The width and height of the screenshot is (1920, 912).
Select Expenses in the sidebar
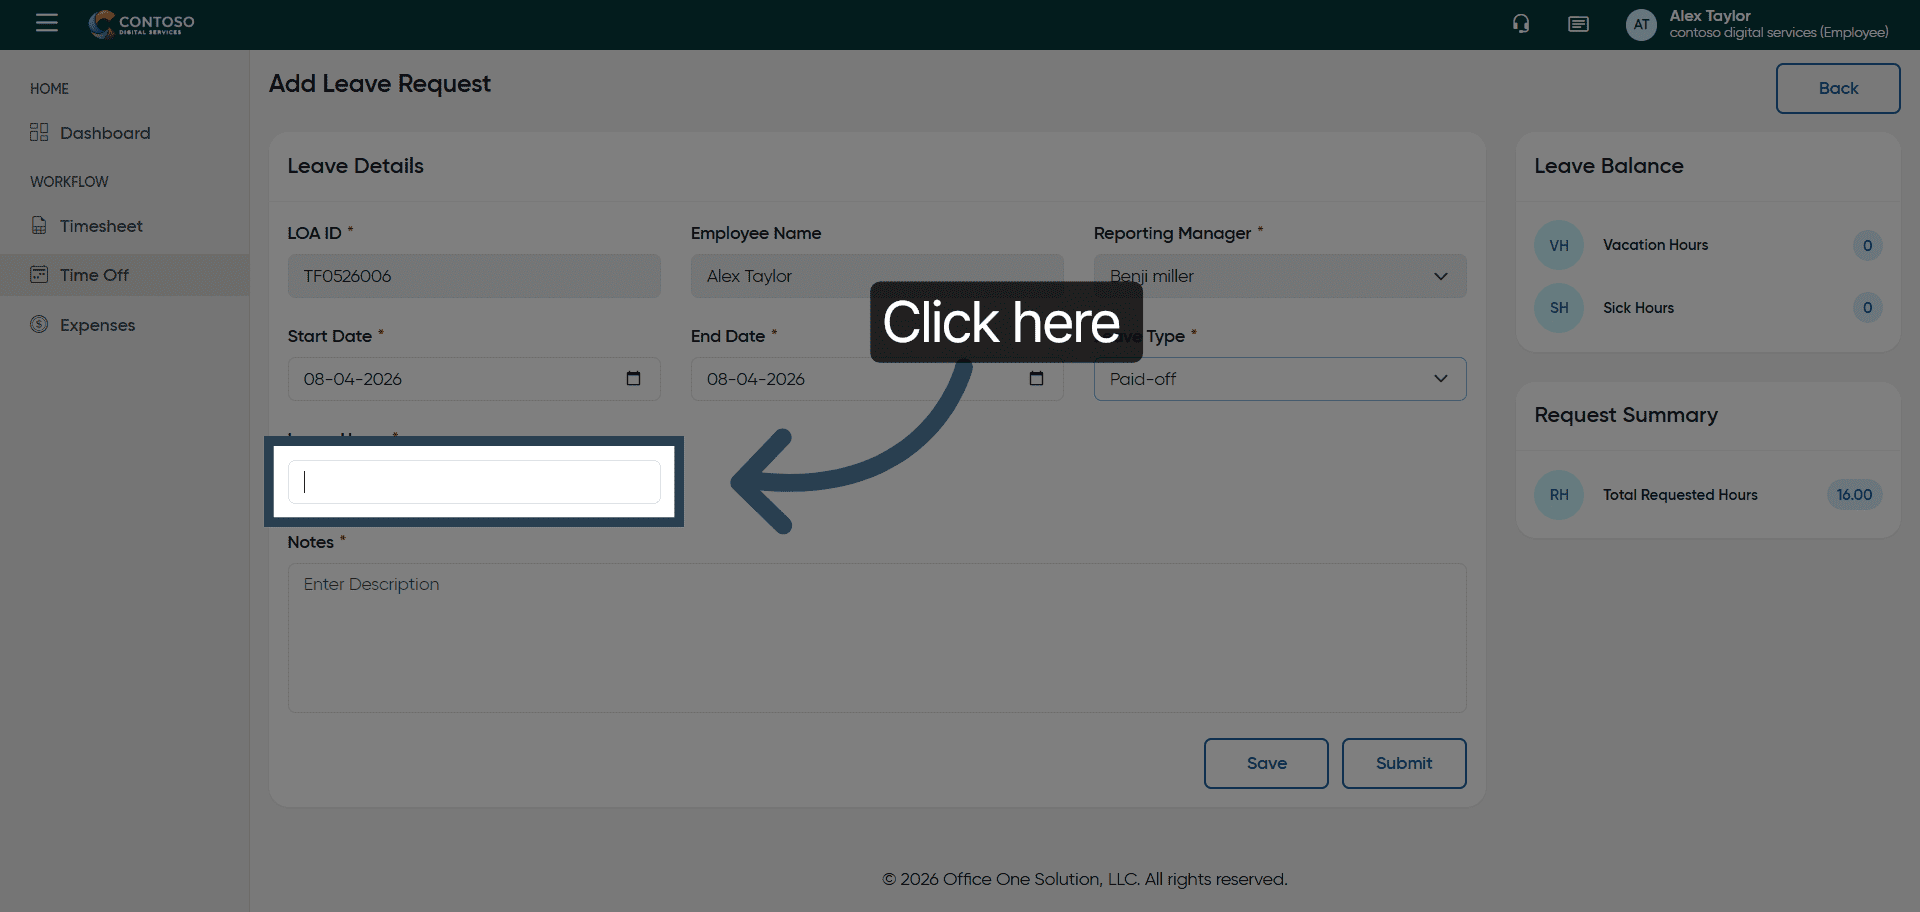tap(97, 325)
